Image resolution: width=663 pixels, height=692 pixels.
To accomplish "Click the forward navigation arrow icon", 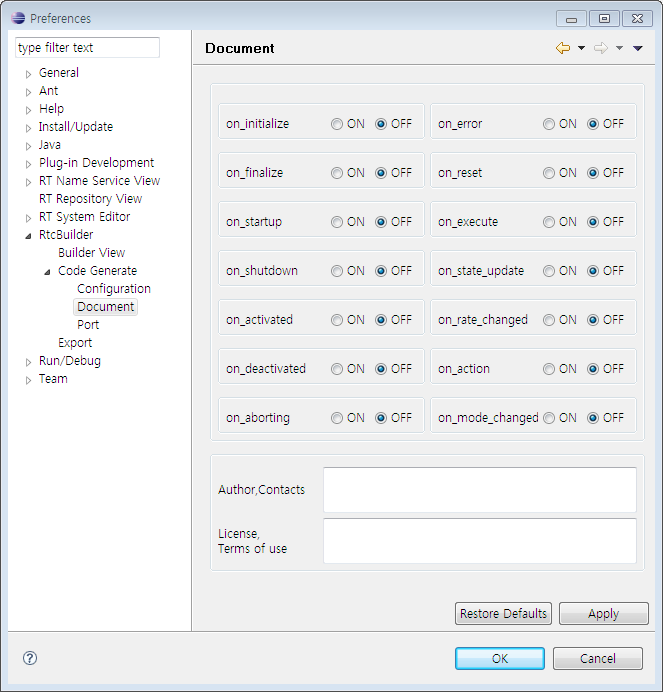I will click(600, 48).
